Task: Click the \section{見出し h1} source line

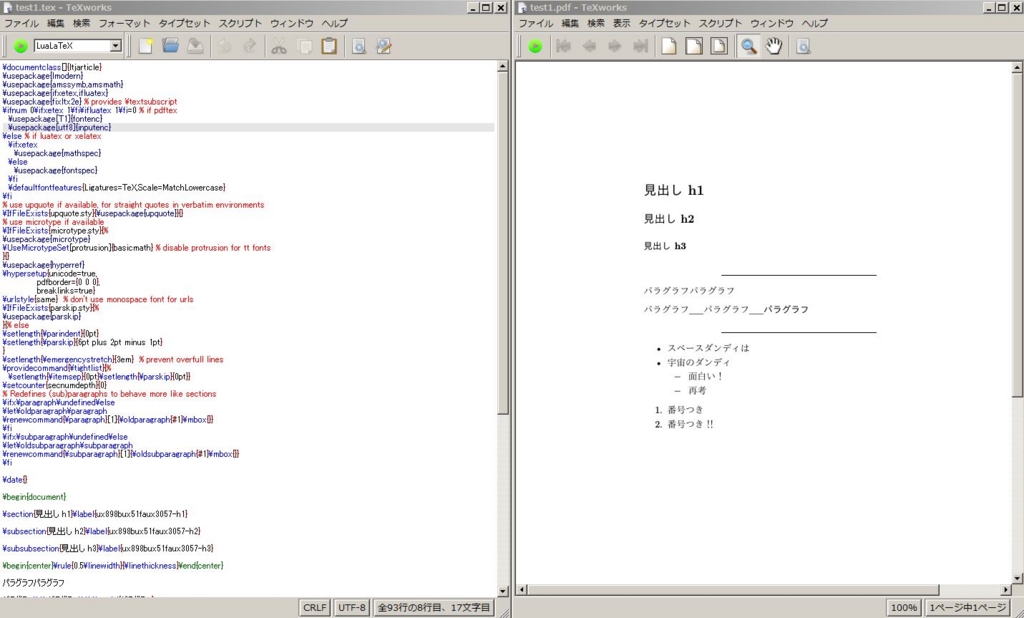Action: 95,514
